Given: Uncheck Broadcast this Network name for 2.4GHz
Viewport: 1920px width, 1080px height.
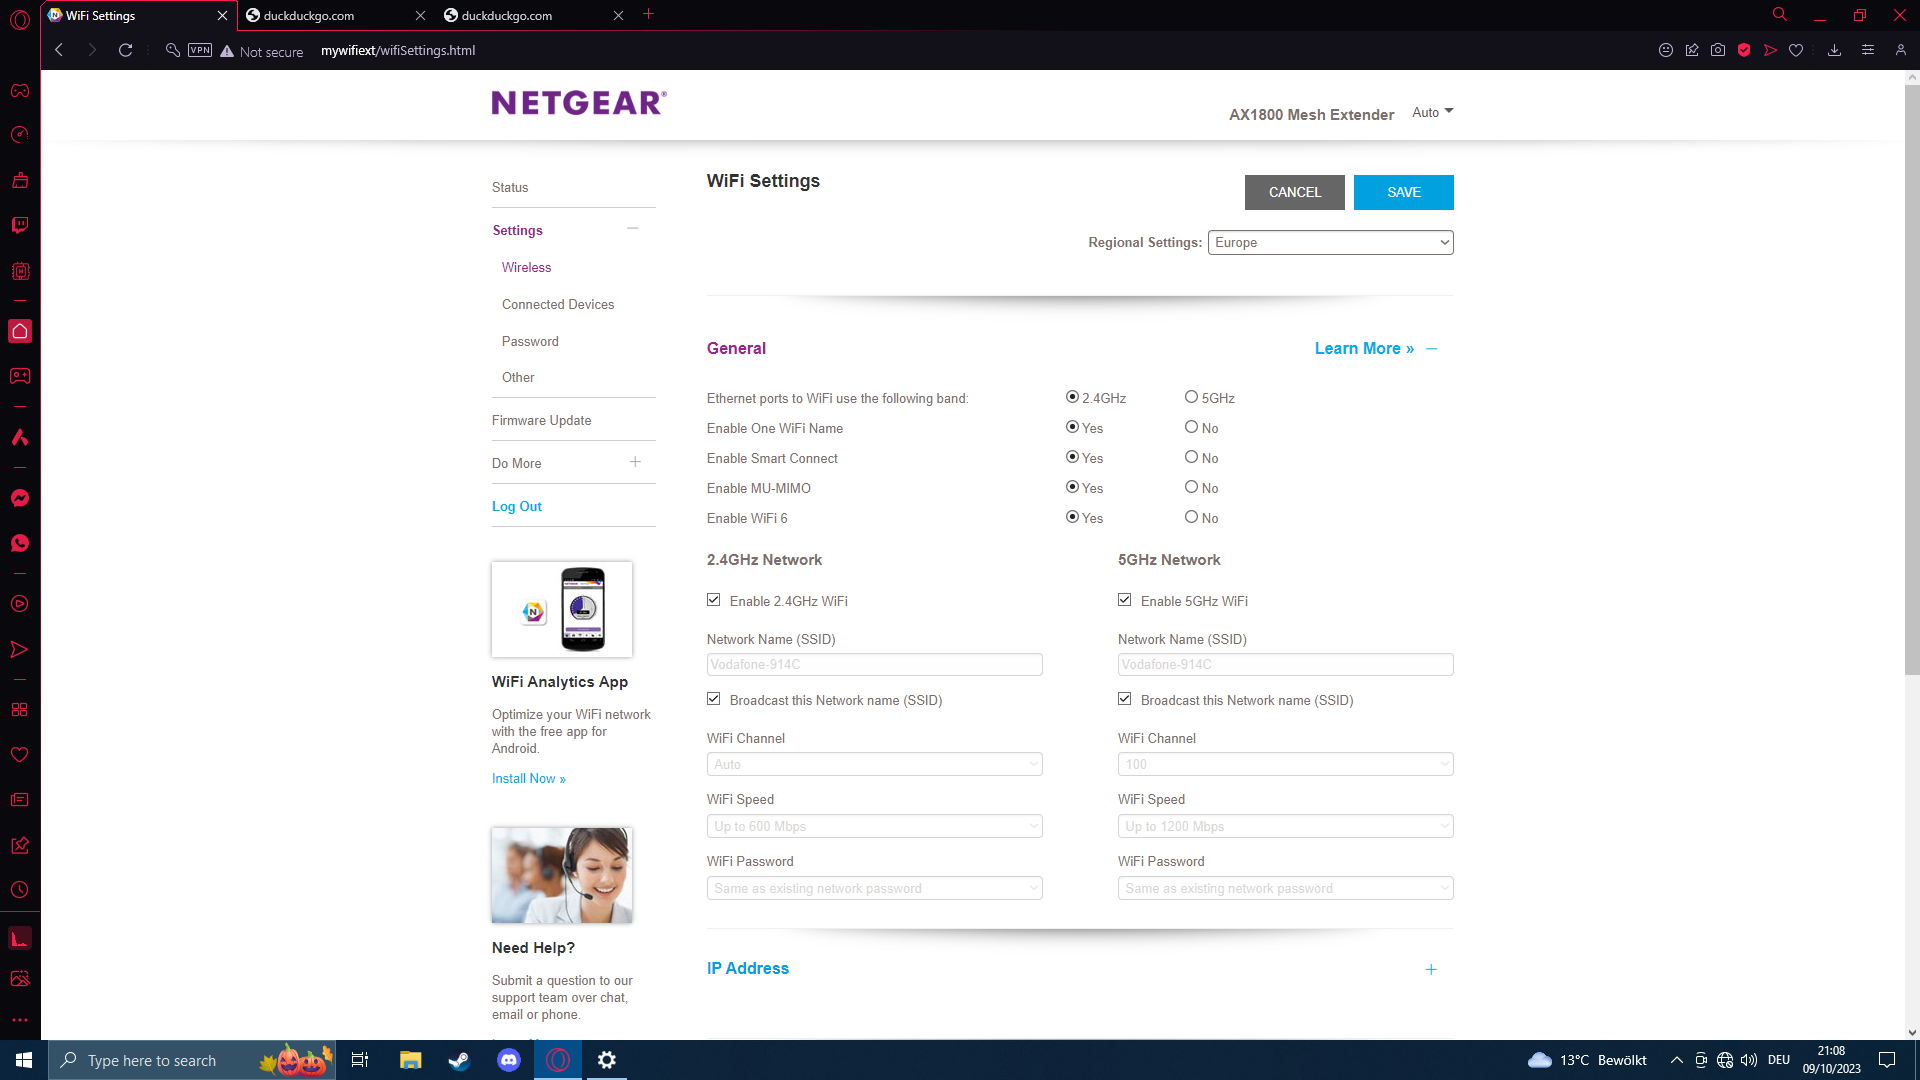Looking at the screenshot, I should pyautogui.click(x=713, y=699).
